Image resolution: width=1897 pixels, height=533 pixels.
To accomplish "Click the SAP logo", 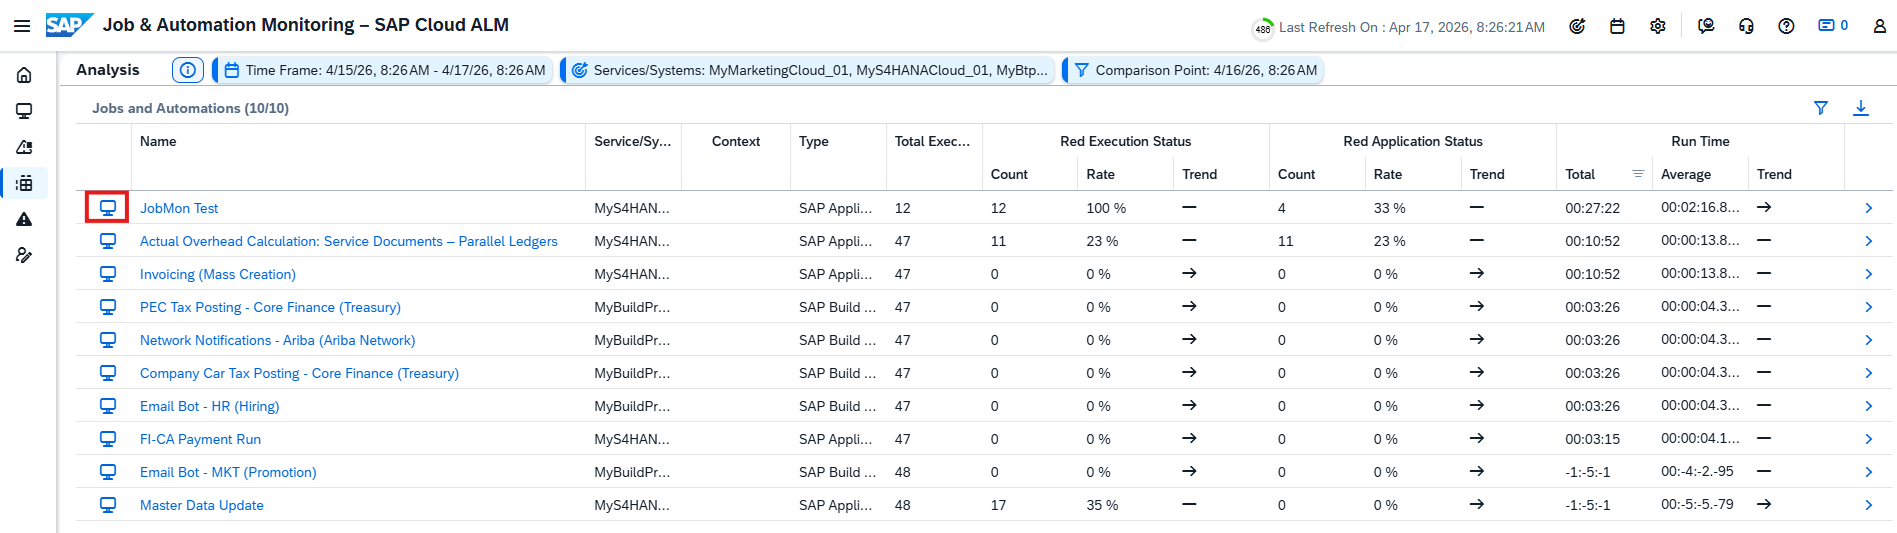I will [x=69, y=25].
